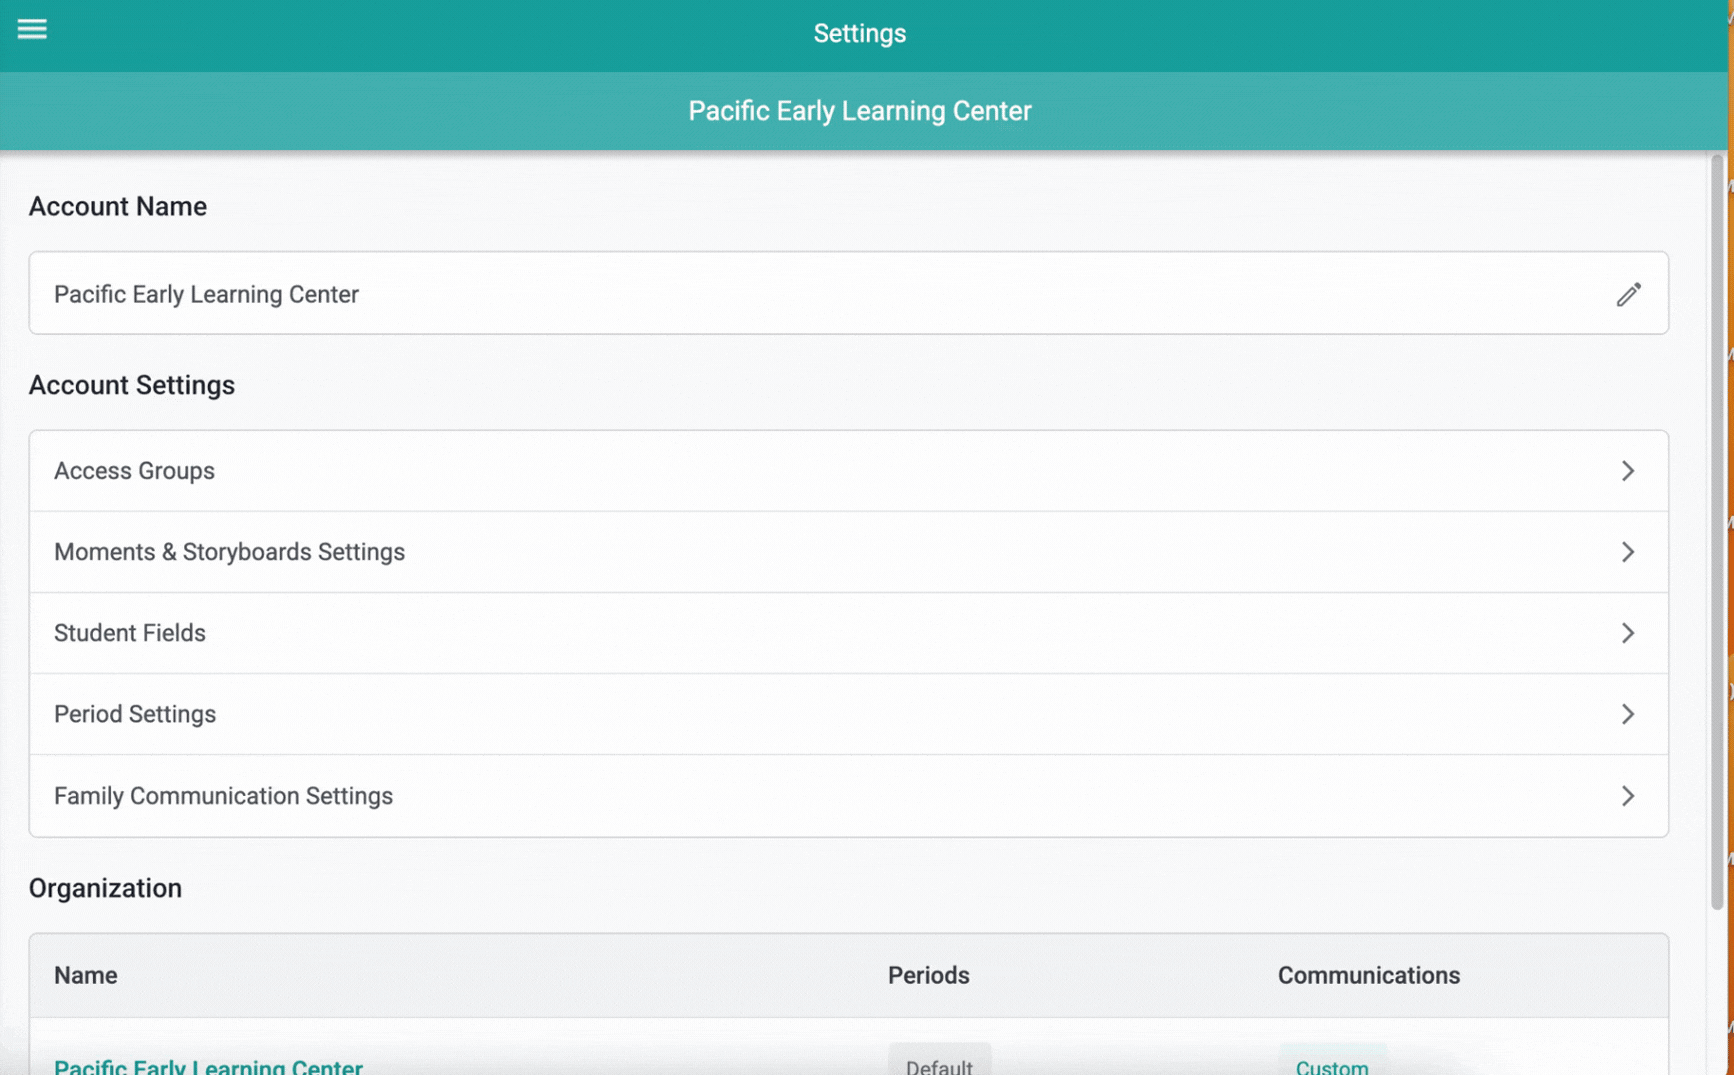1734x1075 pixels.
Task: Open Moments & Storyboards Settings row
Action: tap(848, 552)
